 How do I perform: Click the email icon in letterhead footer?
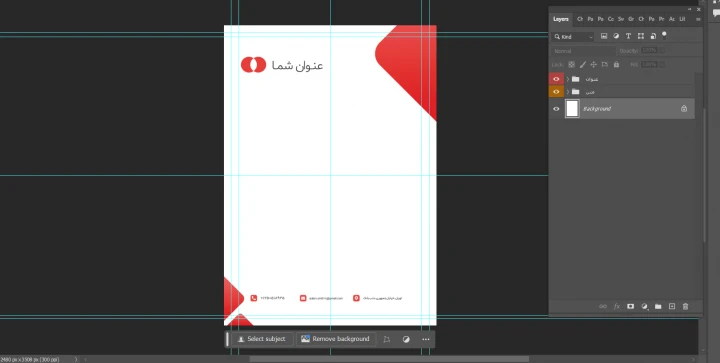click(x=303, y=298)
